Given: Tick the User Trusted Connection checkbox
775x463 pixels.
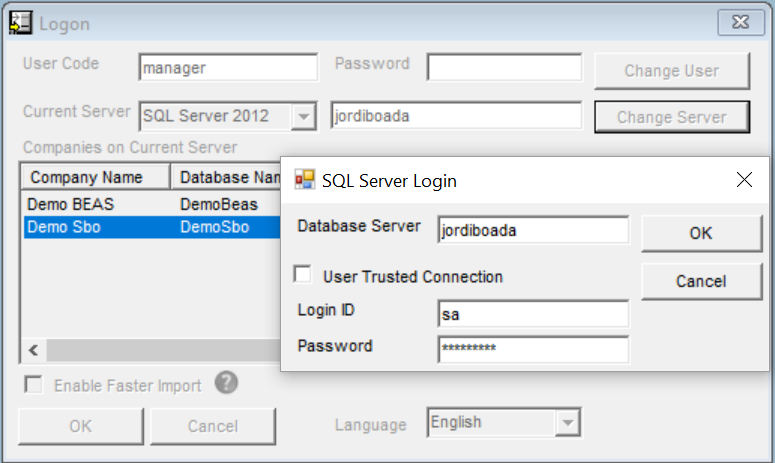Looking at the screenshot, I should point(302,274).
